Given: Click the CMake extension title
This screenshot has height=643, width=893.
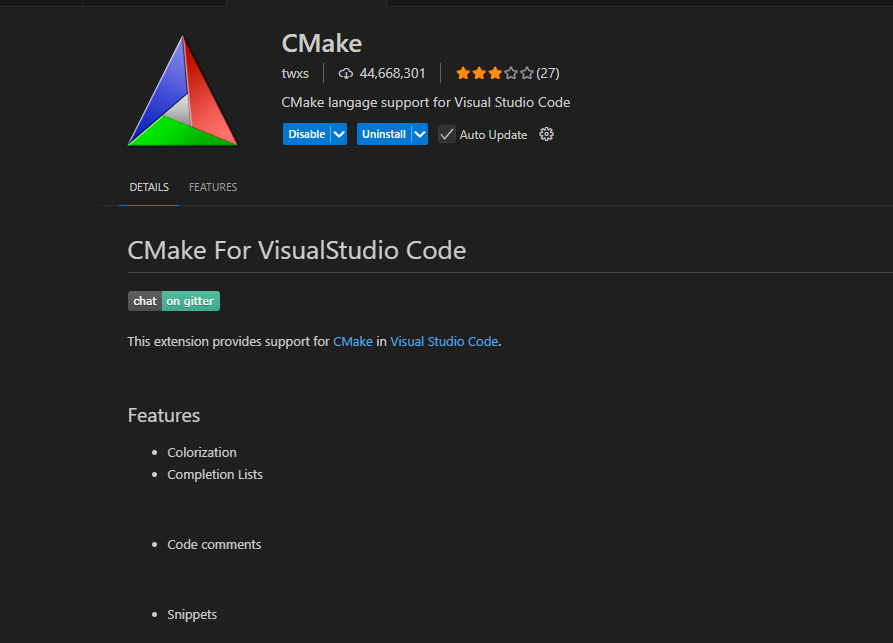Looking at the screenshot, I should click(x=322, y=43).
